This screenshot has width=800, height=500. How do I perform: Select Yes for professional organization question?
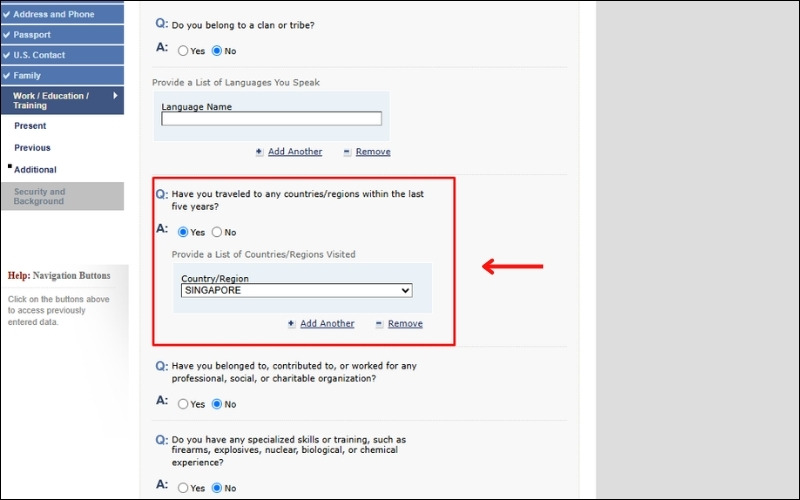click(x=183, y=404)
